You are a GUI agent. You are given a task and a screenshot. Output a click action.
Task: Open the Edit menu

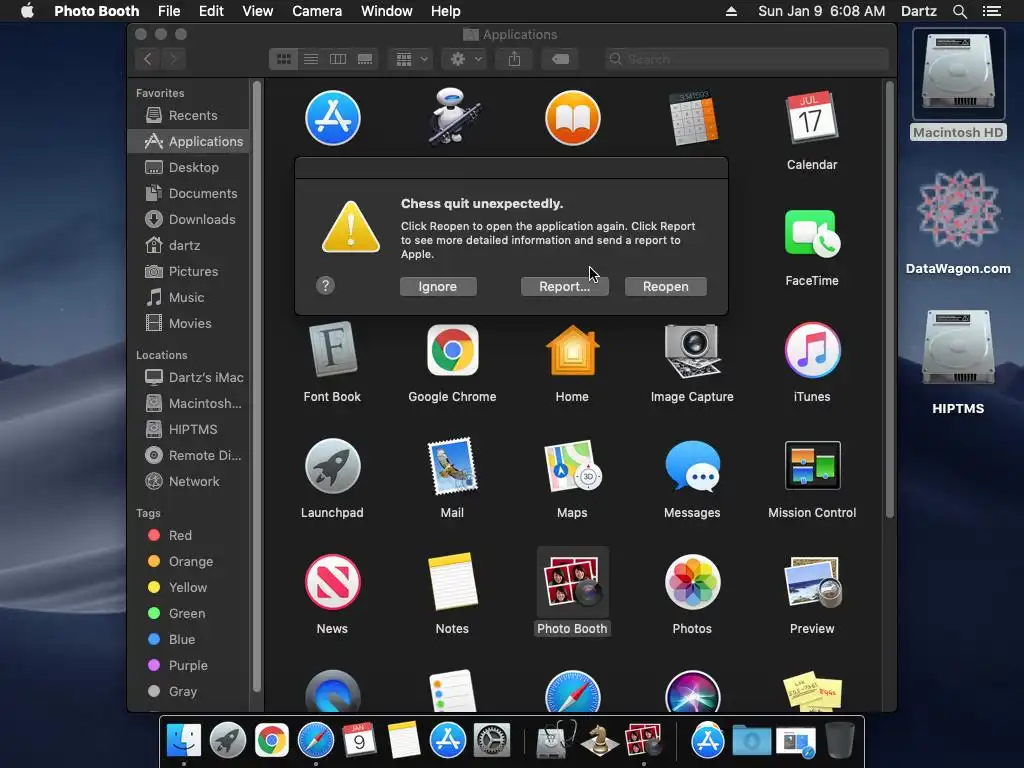(211, 11)
